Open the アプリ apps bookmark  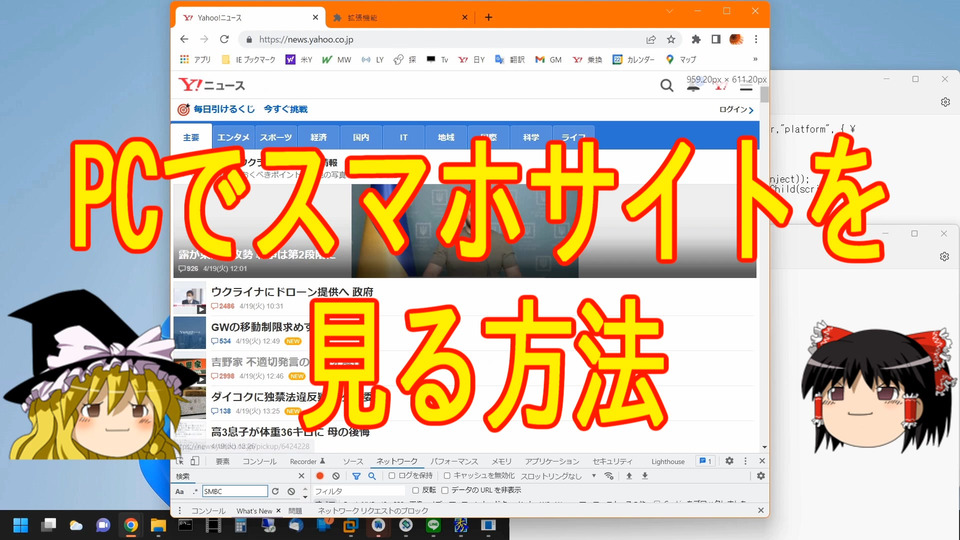(x=195, y=59)
